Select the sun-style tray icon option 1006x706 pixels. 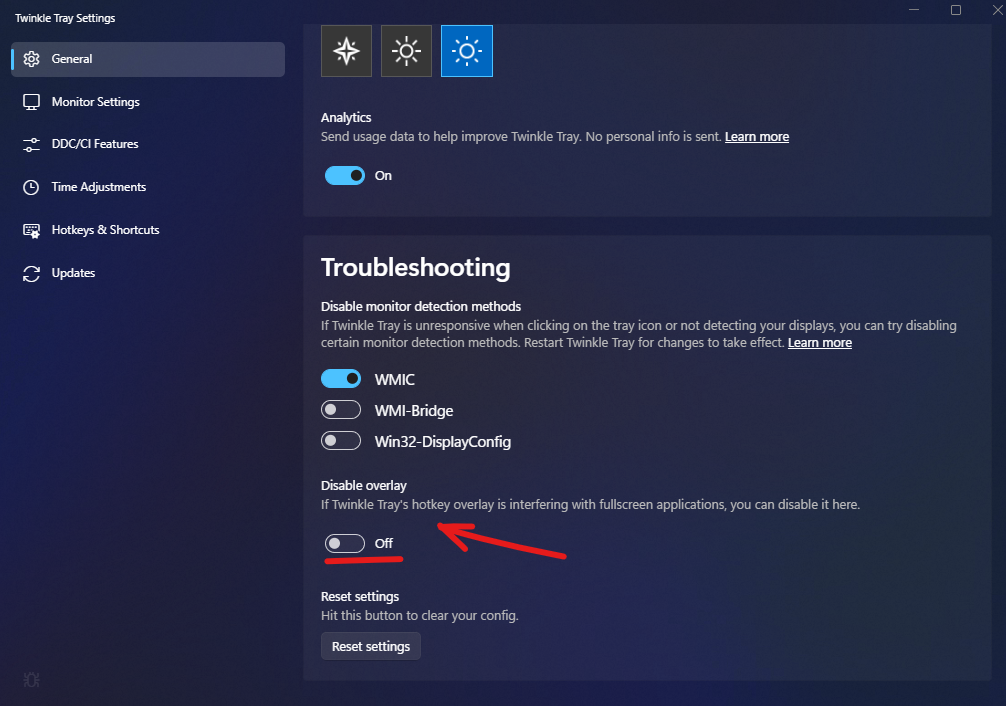406,50
